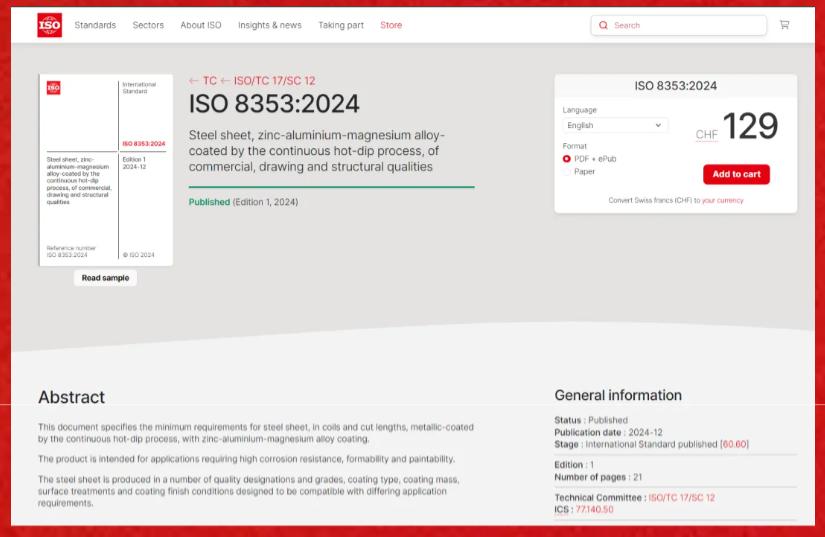Open Insights & news menu
This screenshot has height=537, width=825.
tap(269, 25)
